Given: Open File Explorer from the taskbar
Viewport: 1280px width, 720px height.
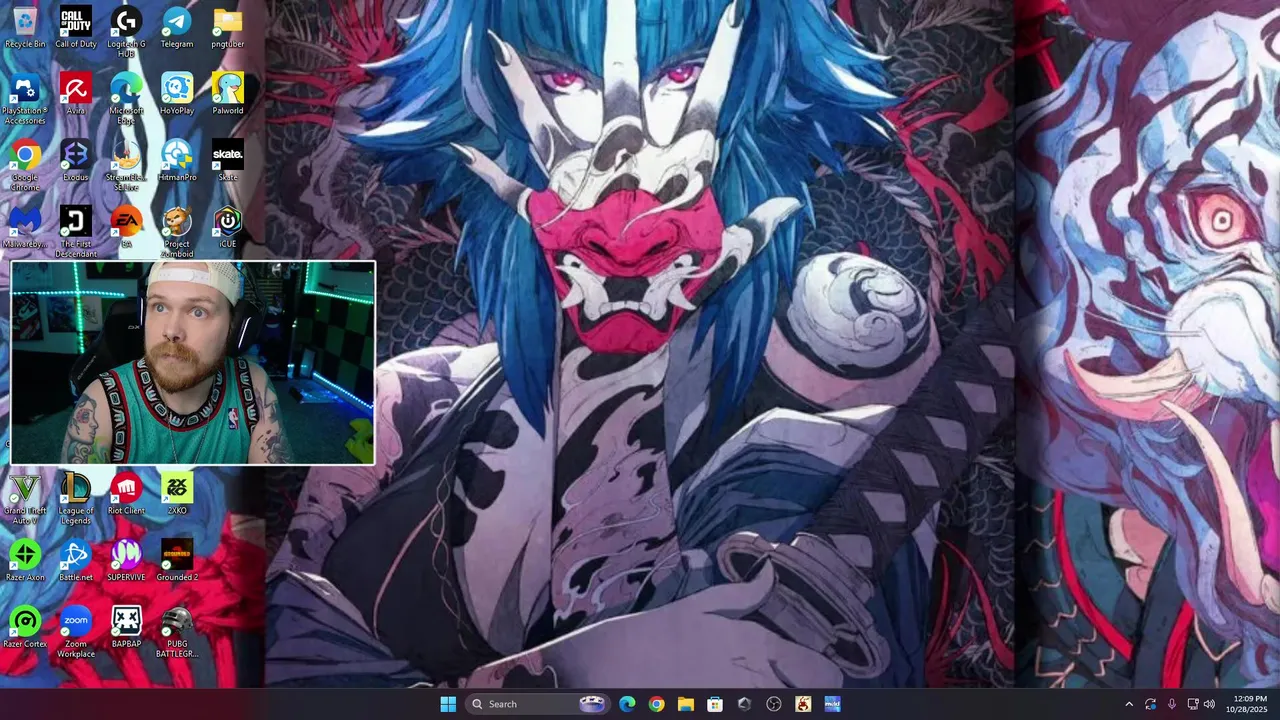Looking at the screenshot, I should 685,704.
